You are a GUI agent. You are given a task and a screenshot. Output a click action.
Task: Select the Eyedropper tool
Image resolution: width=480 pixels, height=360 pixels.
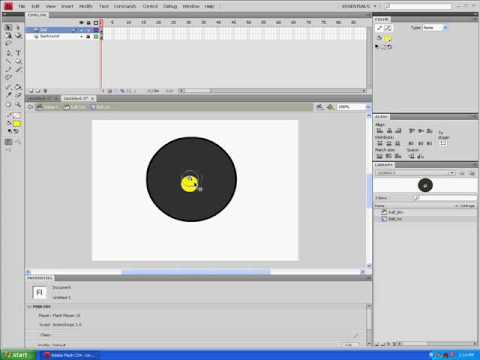click(x=9, y=95)
